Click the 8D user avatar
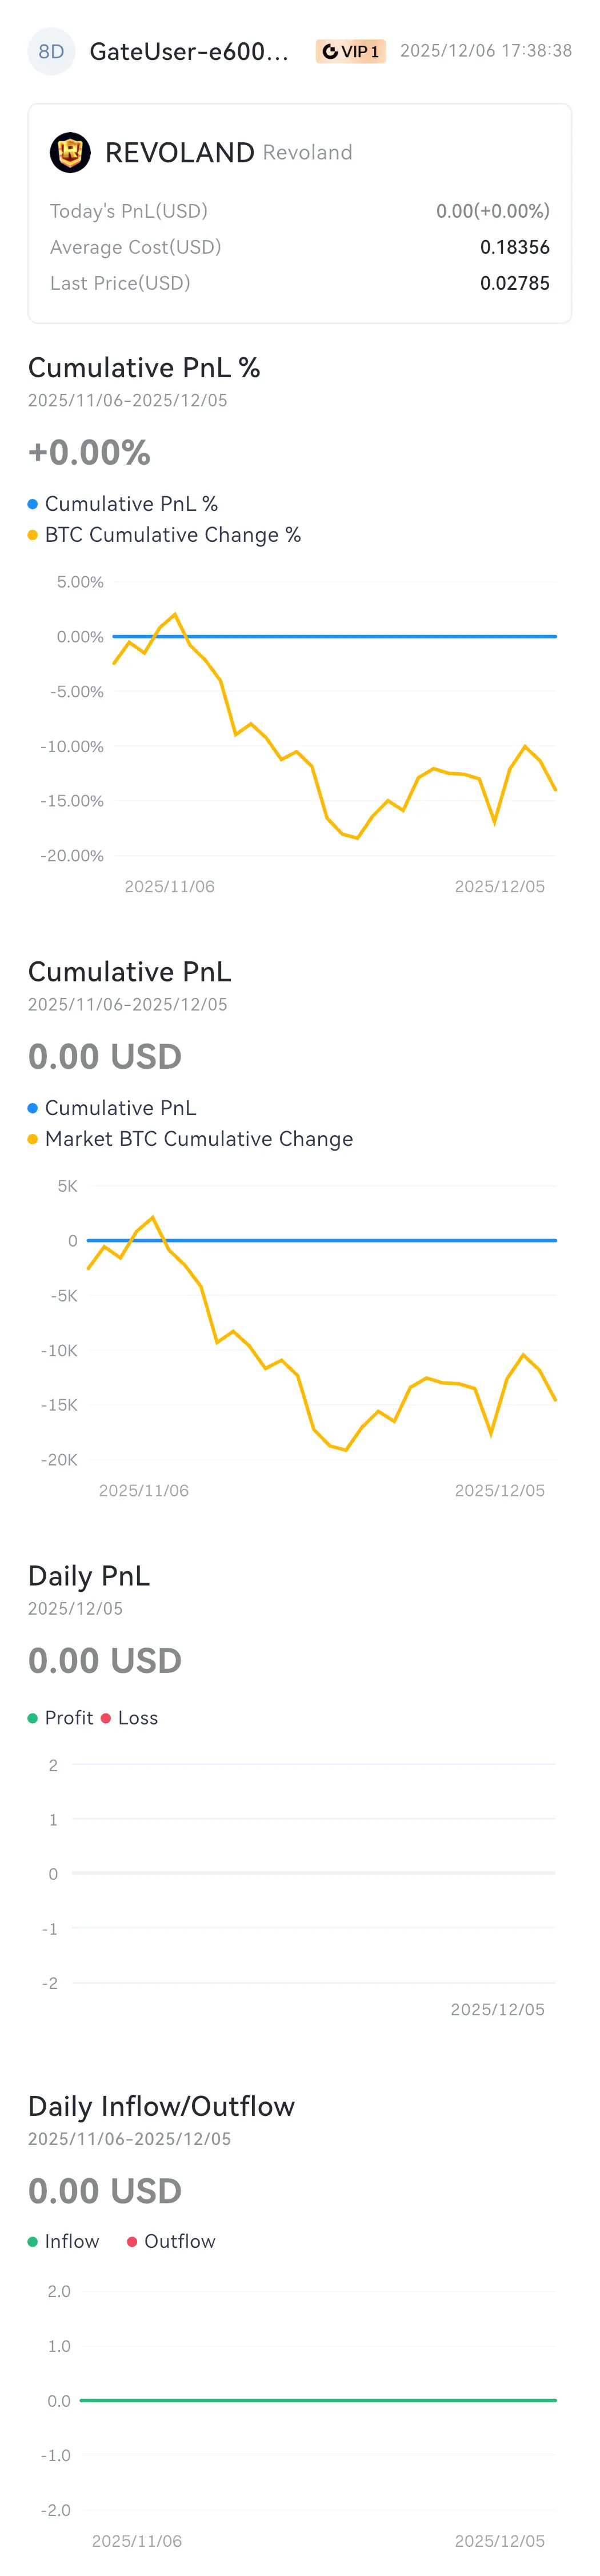This screenshot has width=600, height=2576. 51,51
